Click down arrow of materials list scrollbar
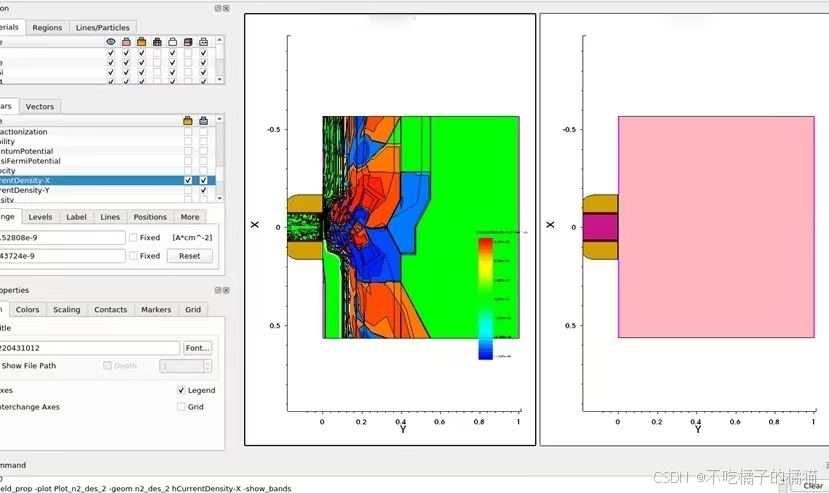The image size is (829, 493). (219, 79)
